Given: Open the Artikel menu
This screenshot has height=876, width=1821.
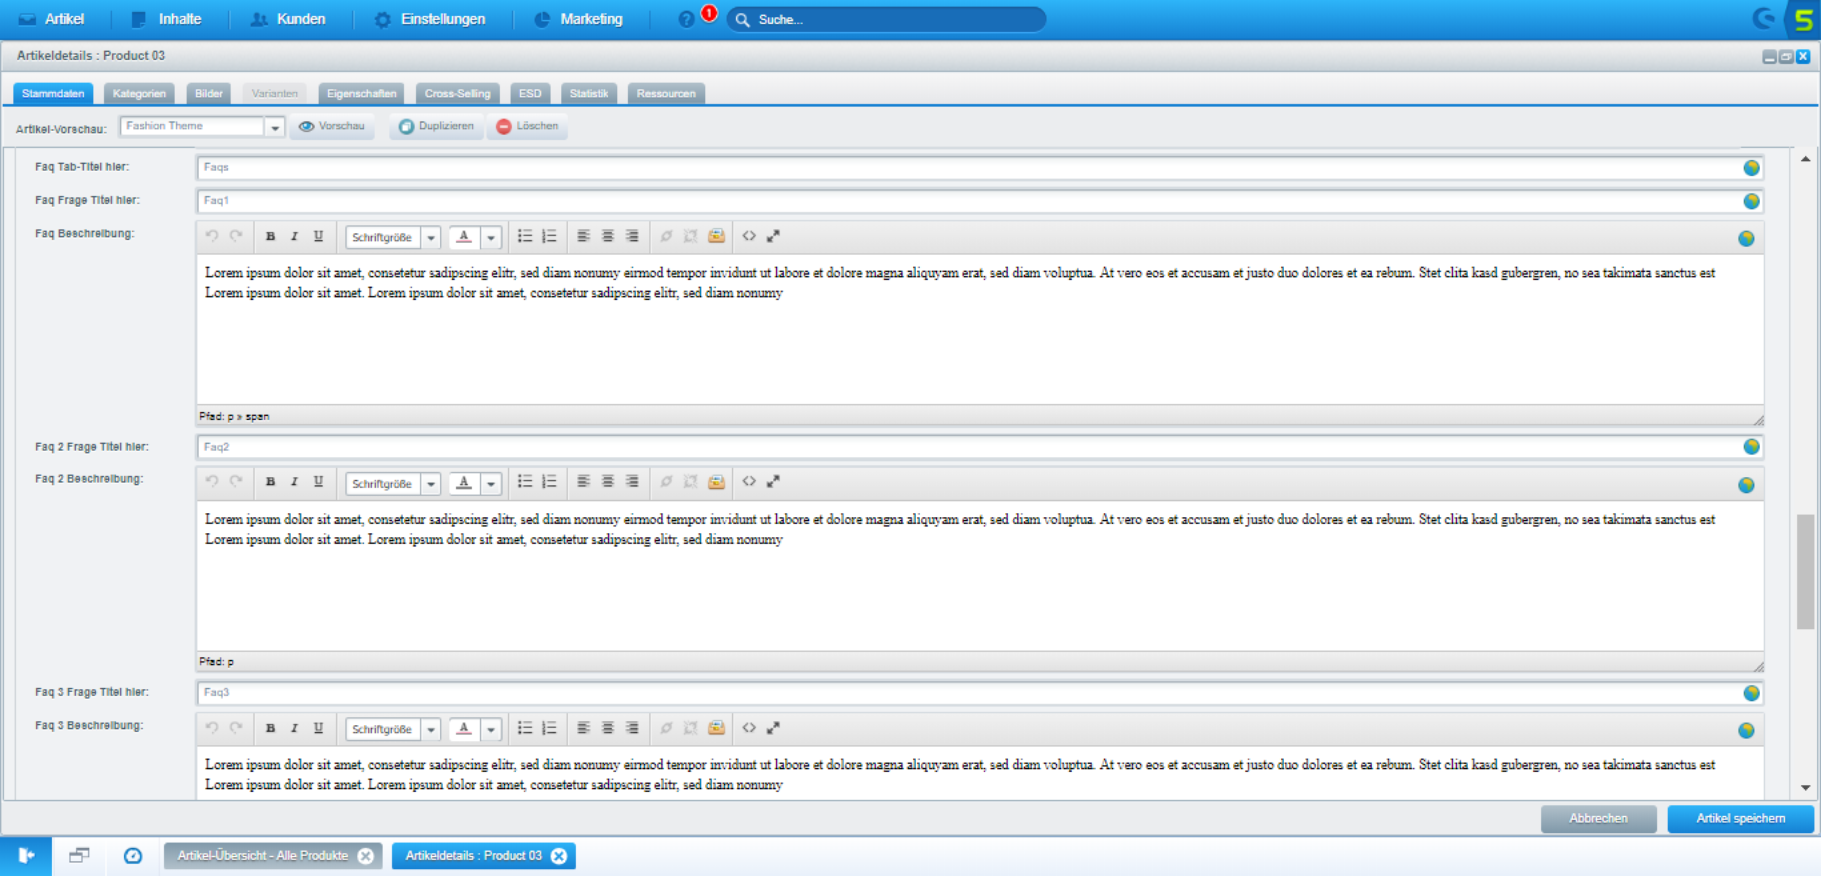Looking at the screenshot, I should click(x=52, y=19).
